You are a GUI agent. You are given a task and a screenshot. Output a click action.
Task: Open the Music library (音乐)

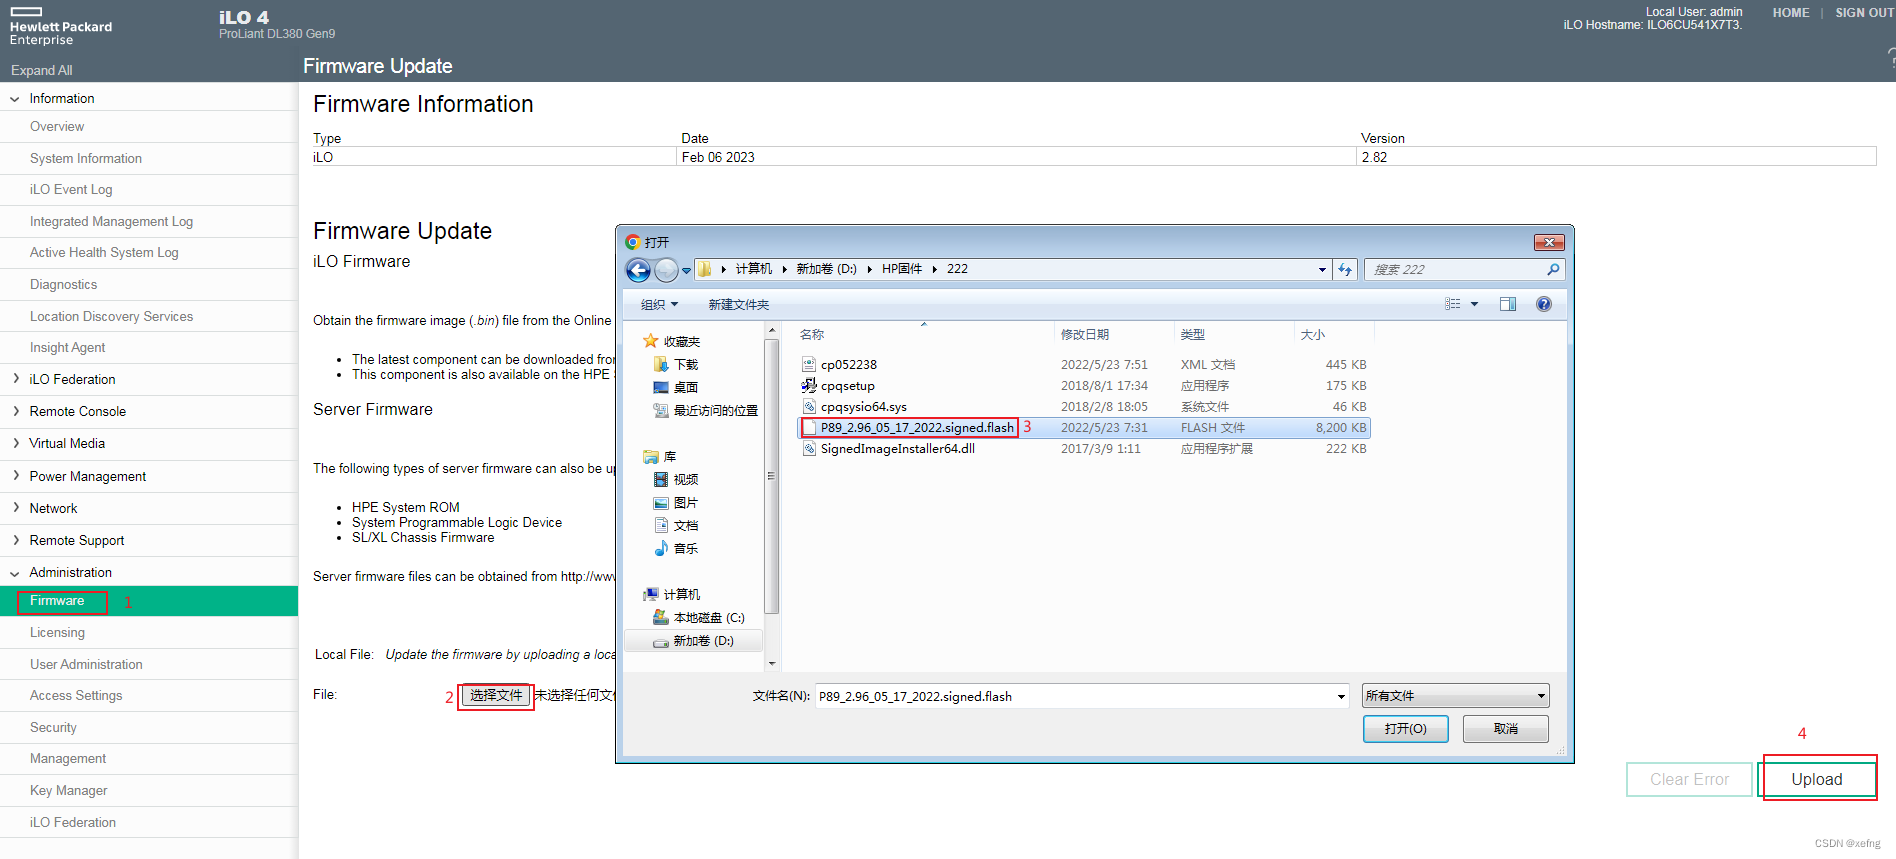(x=676, y=548)
